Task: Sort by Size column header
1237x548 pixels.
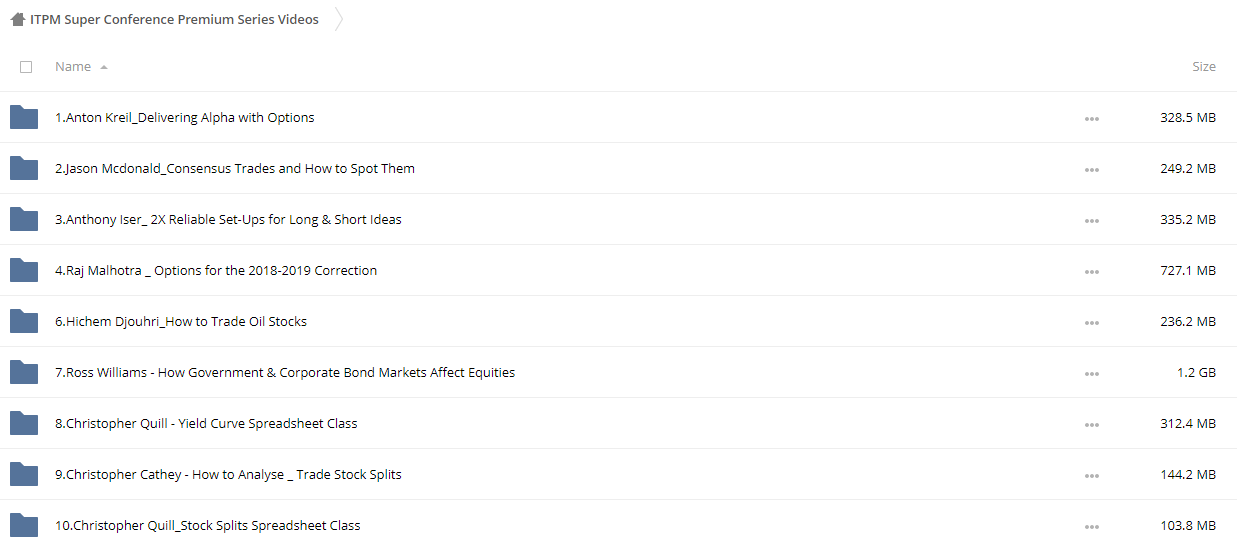Action: (1204, 66)
